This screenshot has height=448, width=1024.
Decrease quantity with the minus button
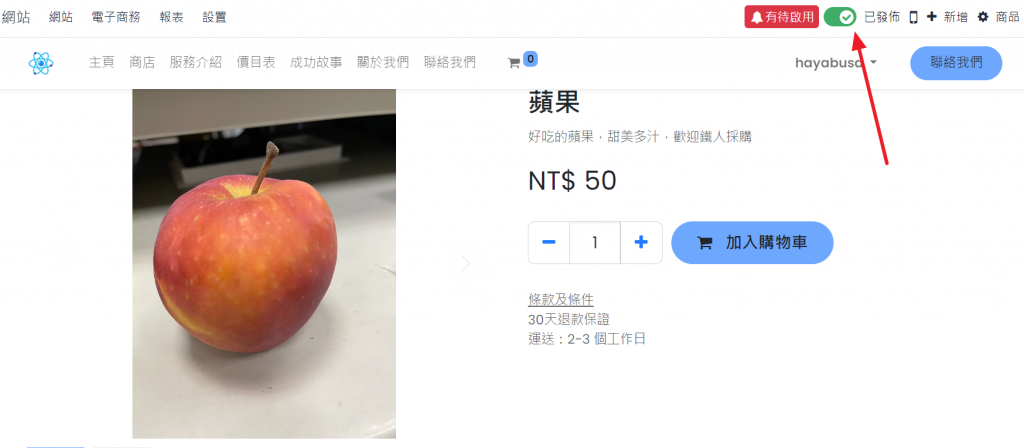(549, 243)
